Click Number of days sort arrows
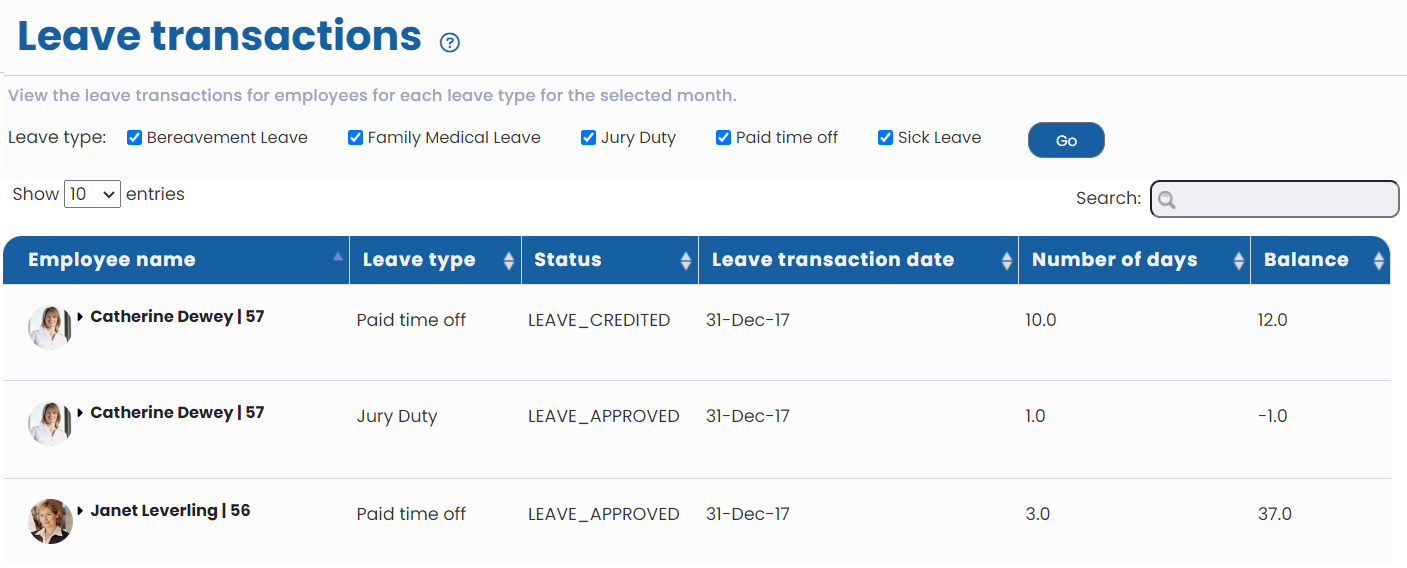 [1239, 261]
